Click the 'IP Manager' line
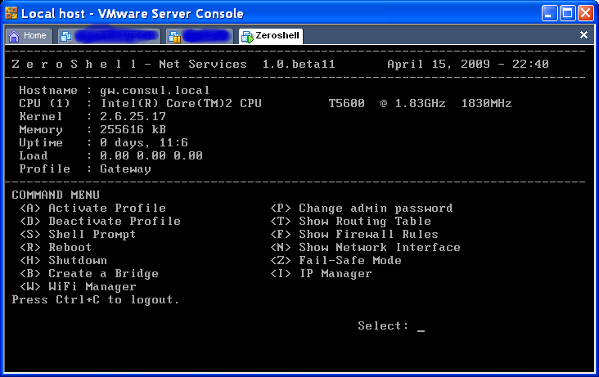The width and height of the screenshot is (599, 377). tap(321, 273)
